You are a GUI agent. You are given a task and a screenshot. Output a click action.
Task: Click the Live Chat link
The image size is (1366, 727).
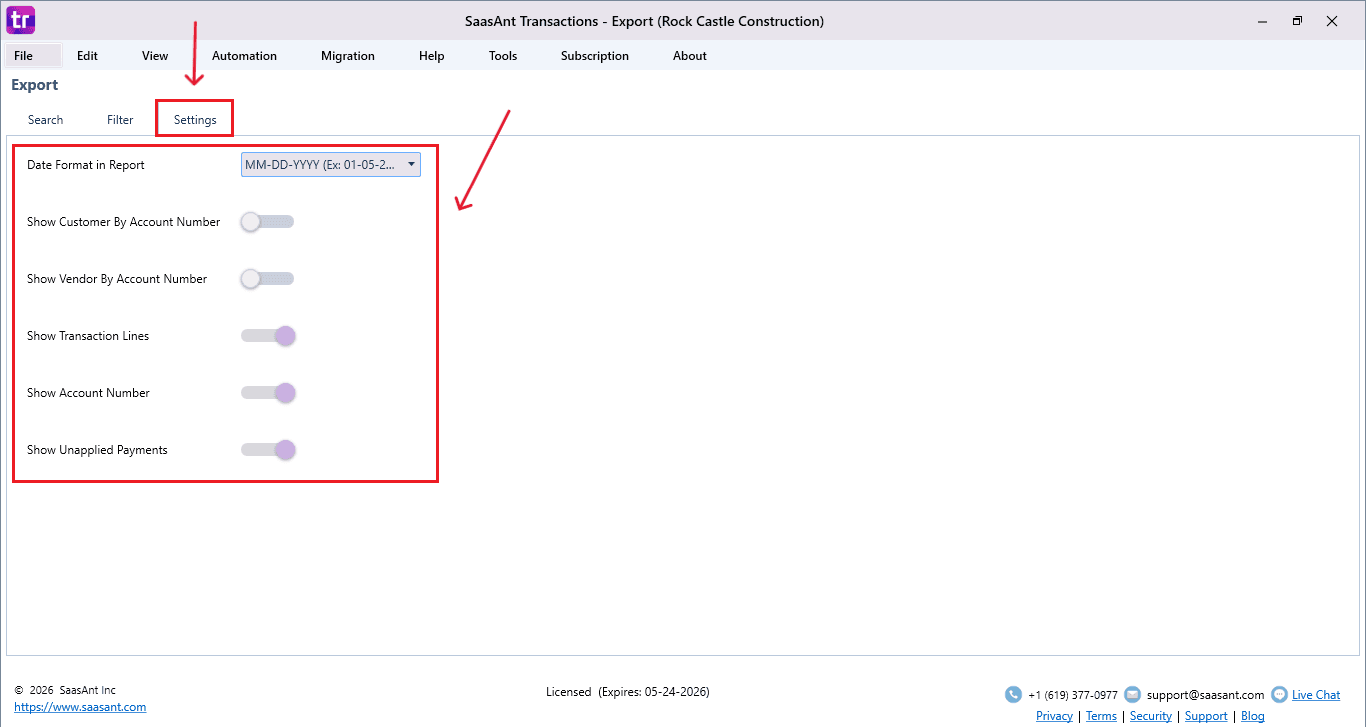1316,695
